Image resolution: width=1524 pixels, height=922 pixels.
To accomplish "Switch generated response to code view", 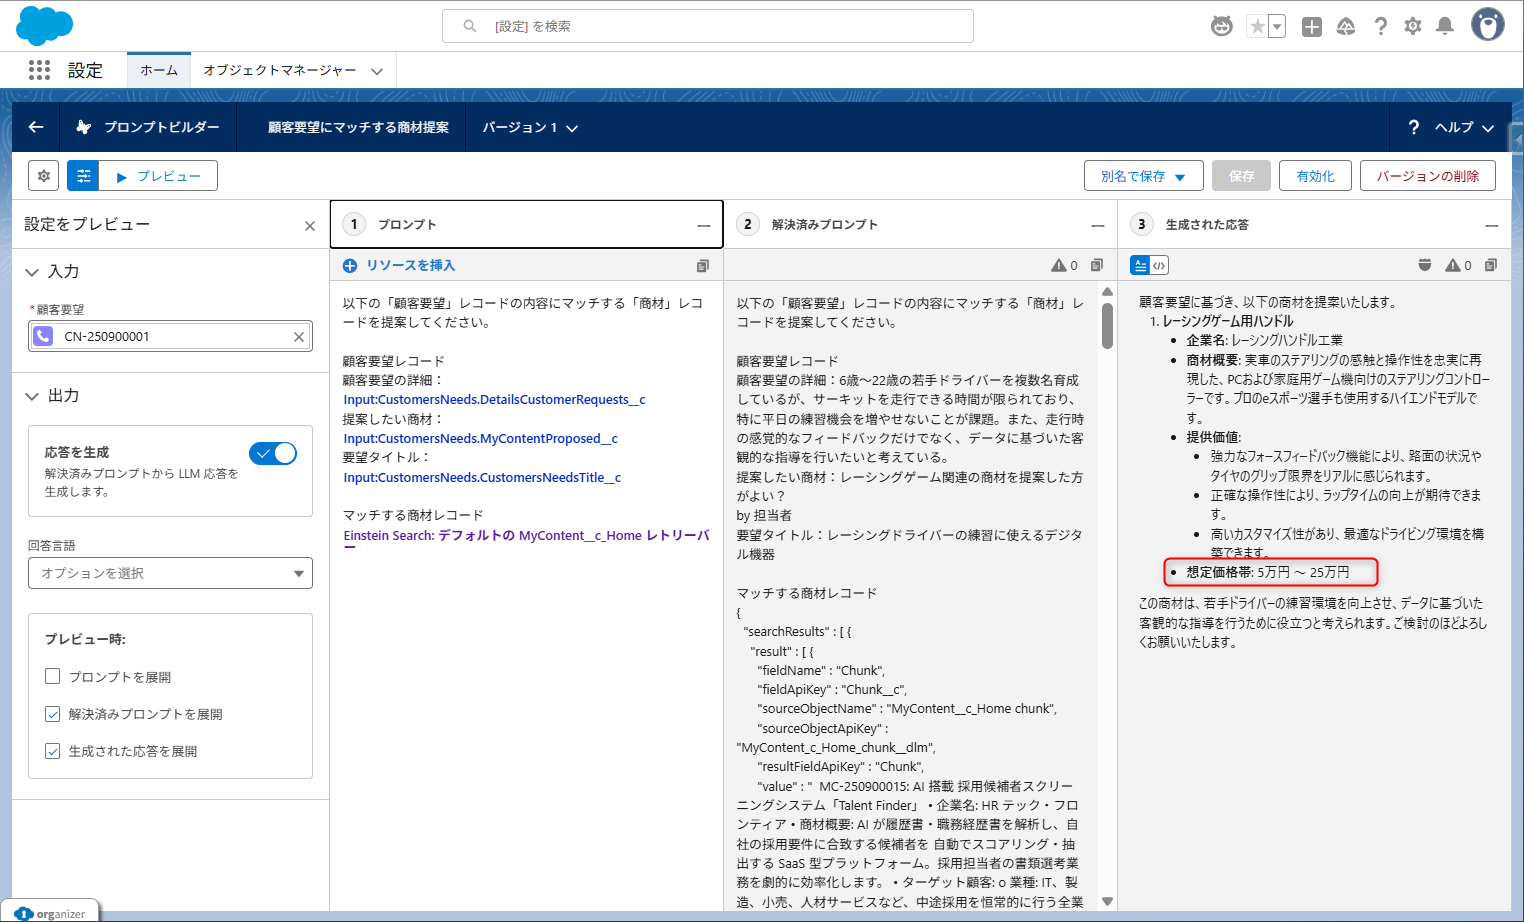I will pos(1159,265).
